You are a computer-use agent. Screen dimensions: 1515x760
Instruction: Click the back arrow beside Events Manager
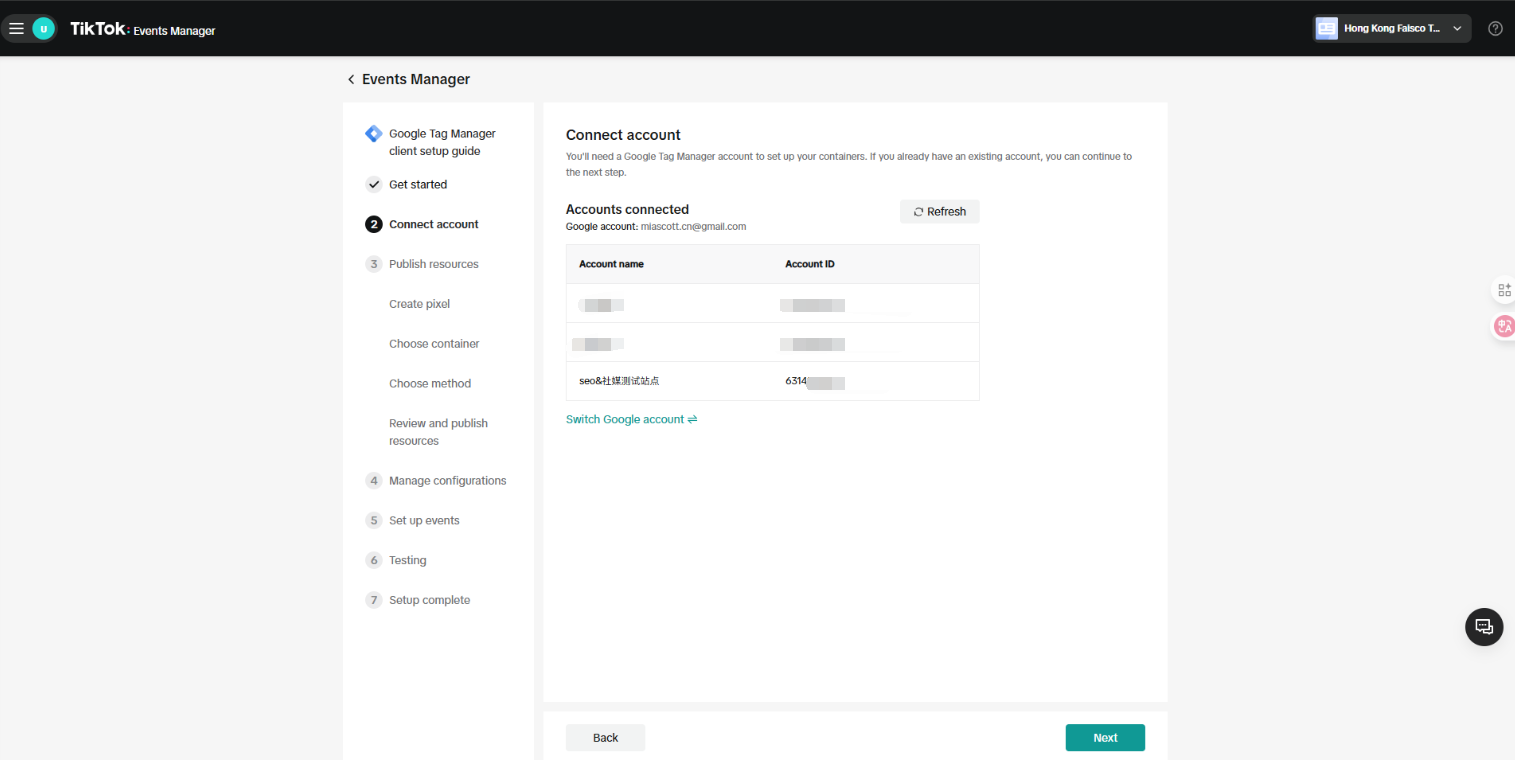pyautogui.click(x=351, y=80)
